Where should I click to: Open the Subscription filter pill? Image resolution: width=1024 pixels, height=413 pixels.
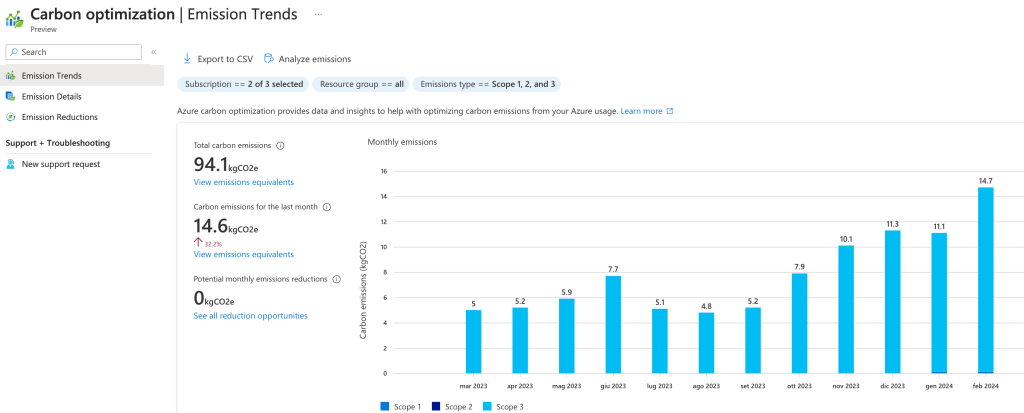[x=243, y=84]
